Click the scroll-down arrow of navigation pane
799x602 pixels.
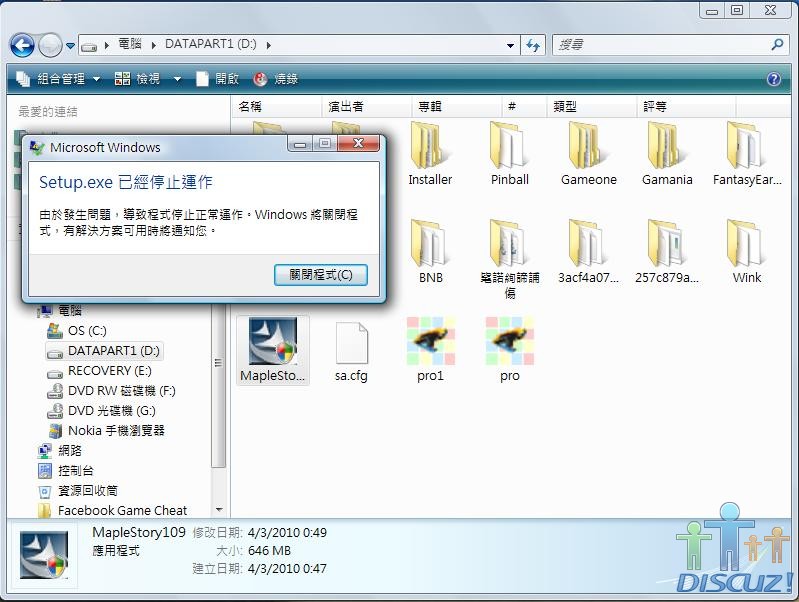click(219, 510)
